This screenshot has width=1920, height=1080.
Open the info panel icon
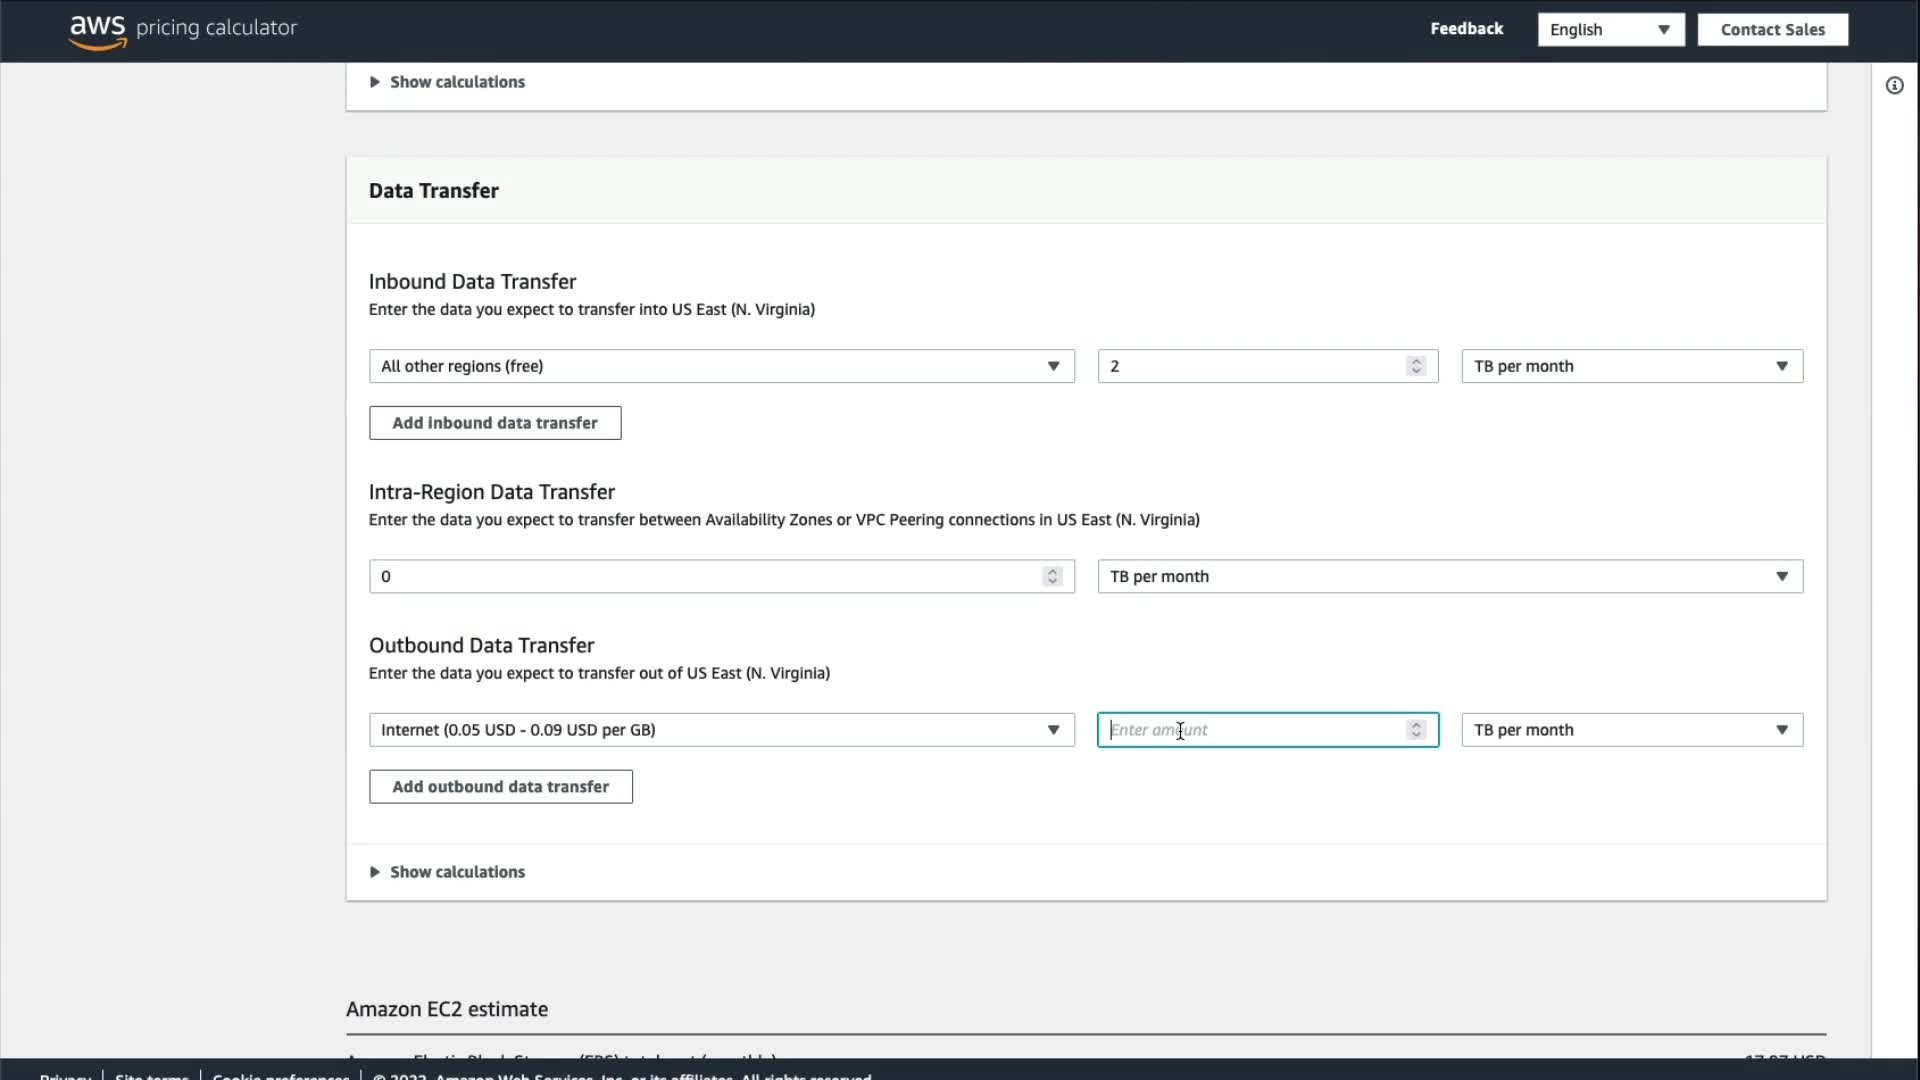pos(1894,86)
